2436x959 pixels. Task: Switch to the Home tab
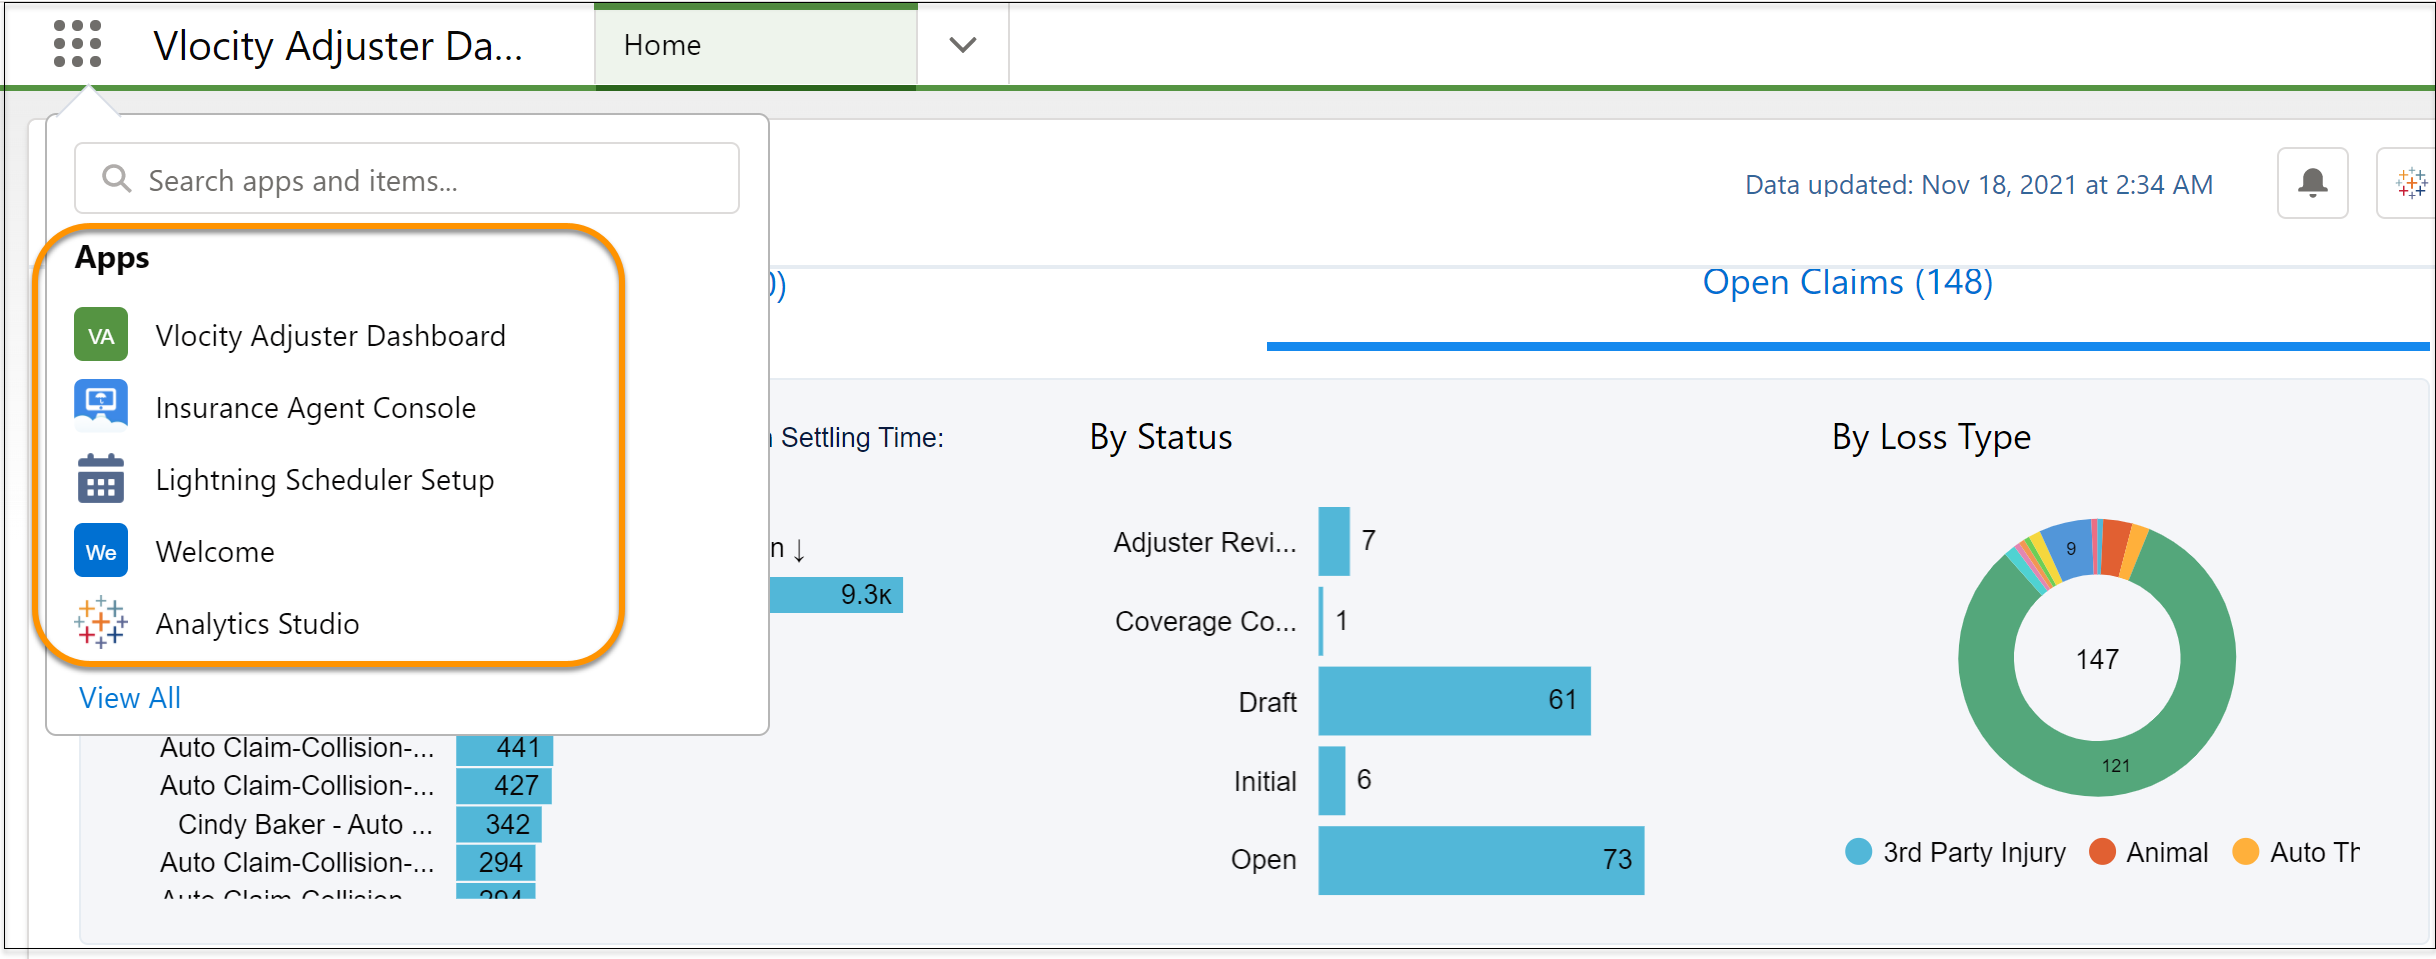pyautogui.click(x=756, y=46)
